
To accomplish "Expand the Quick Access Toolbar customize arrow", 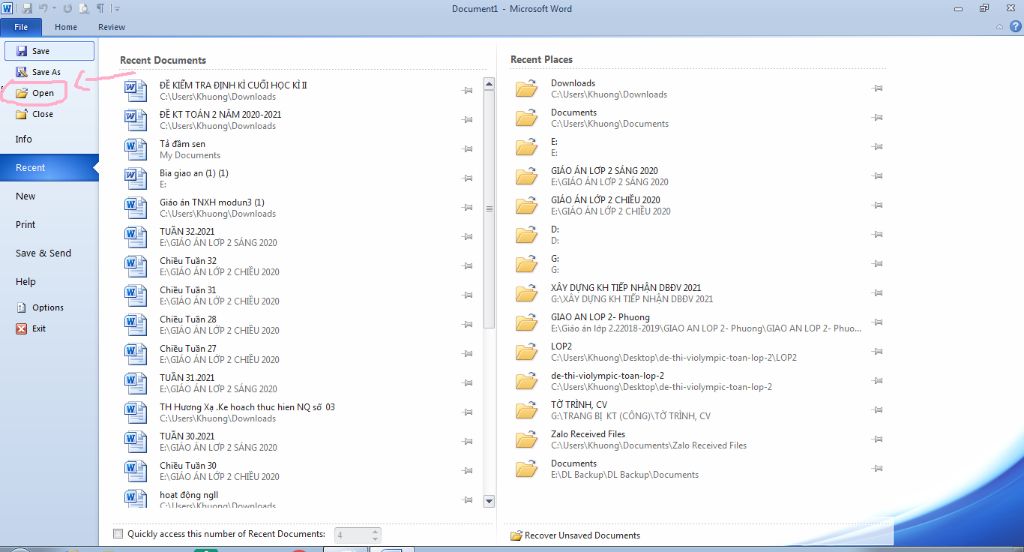I will [116, 8].
